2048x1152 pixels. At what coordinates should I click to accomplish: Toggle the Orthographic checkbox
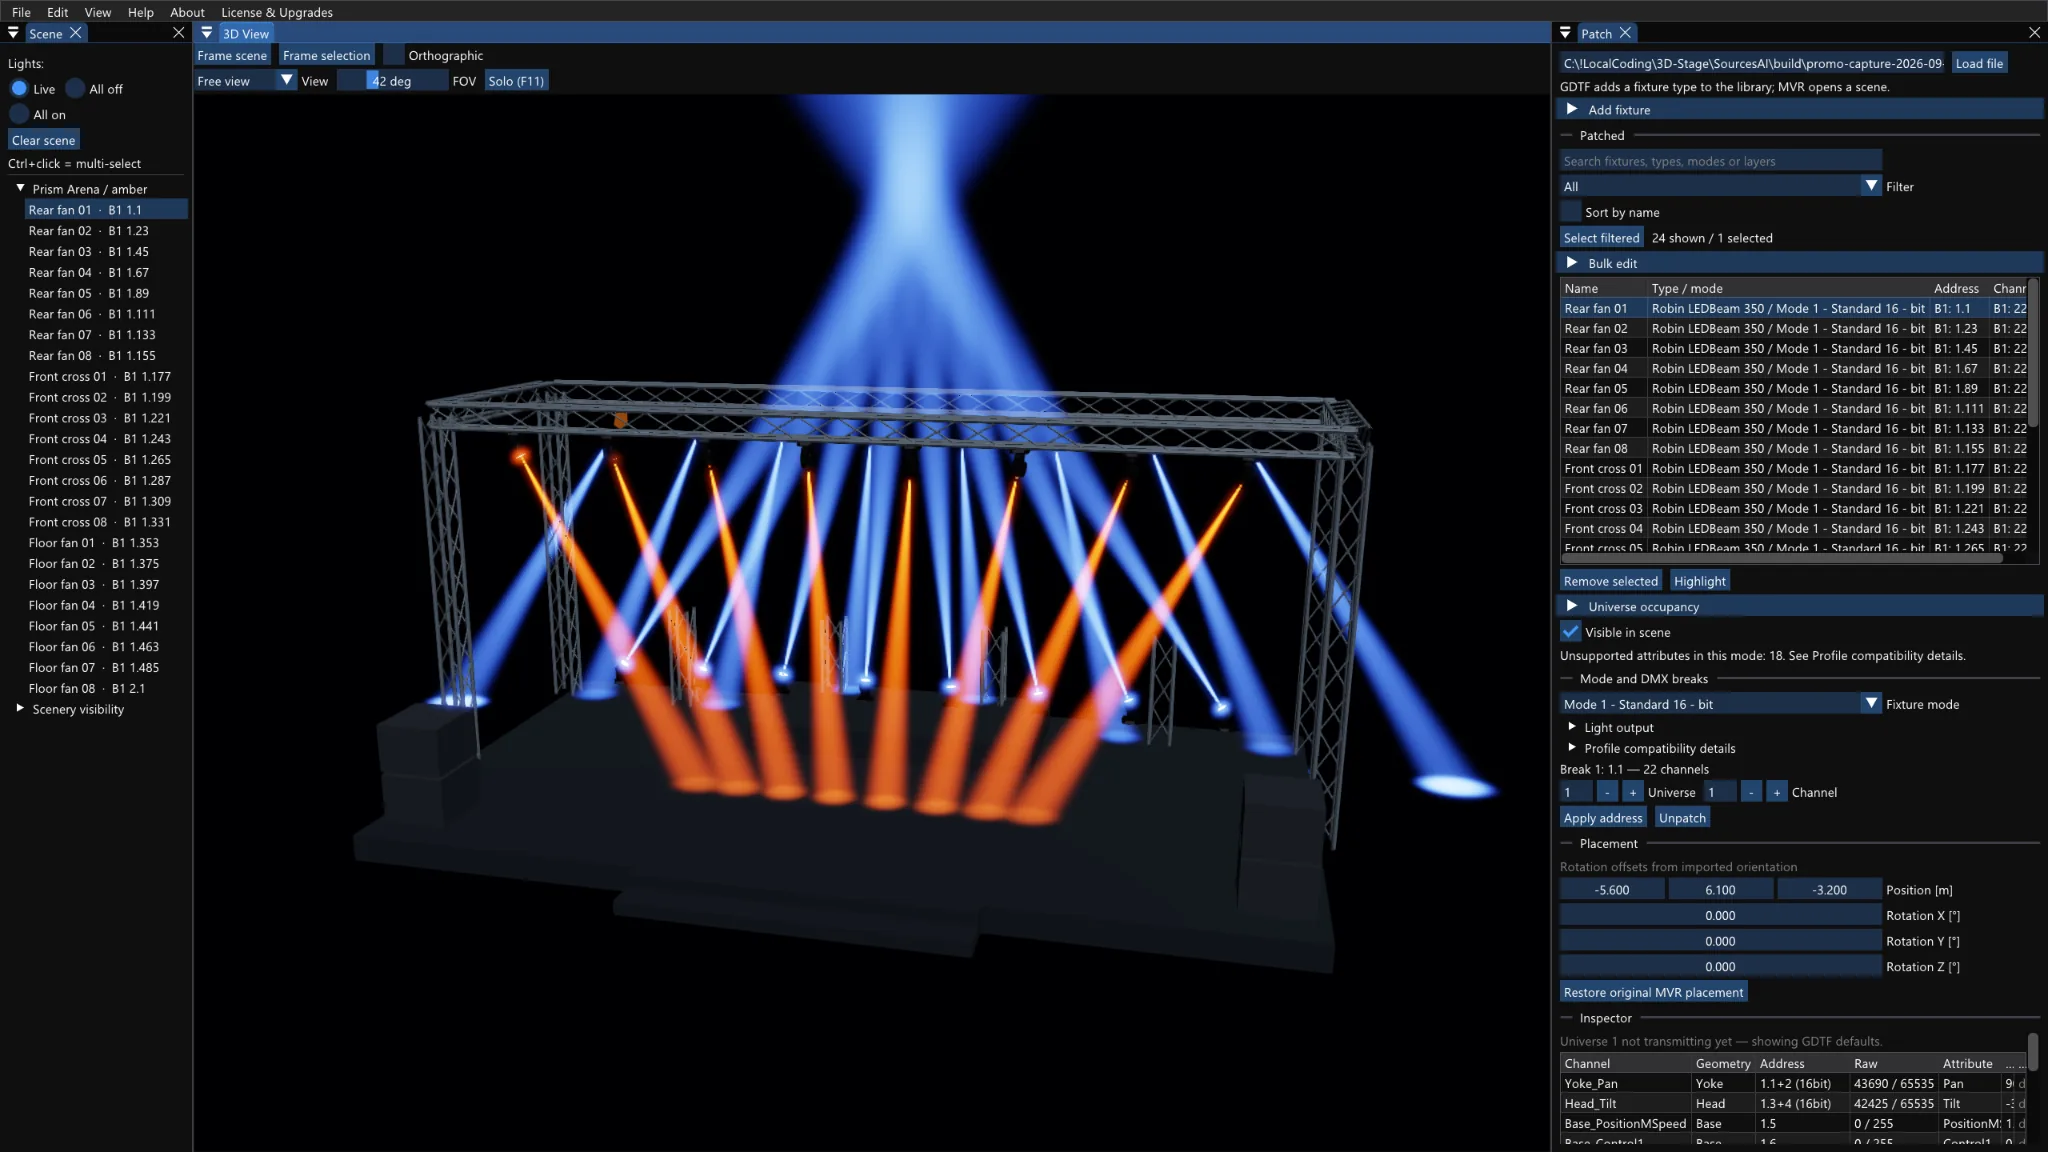click(394, 56)
